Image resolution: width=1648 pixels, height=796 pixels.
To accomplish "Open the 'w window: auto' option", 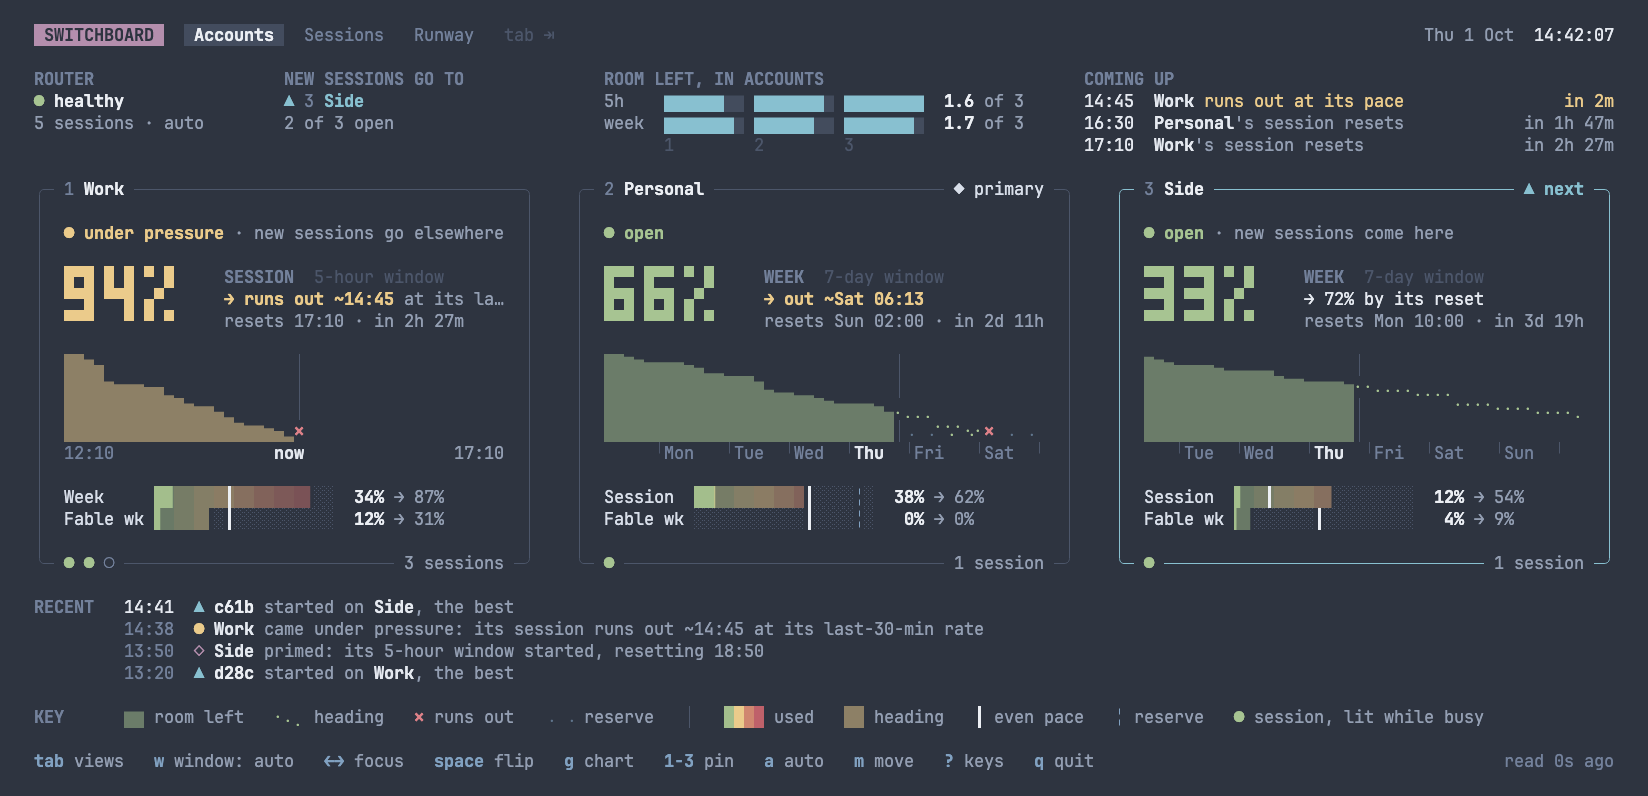I will [x=224, y=761].
